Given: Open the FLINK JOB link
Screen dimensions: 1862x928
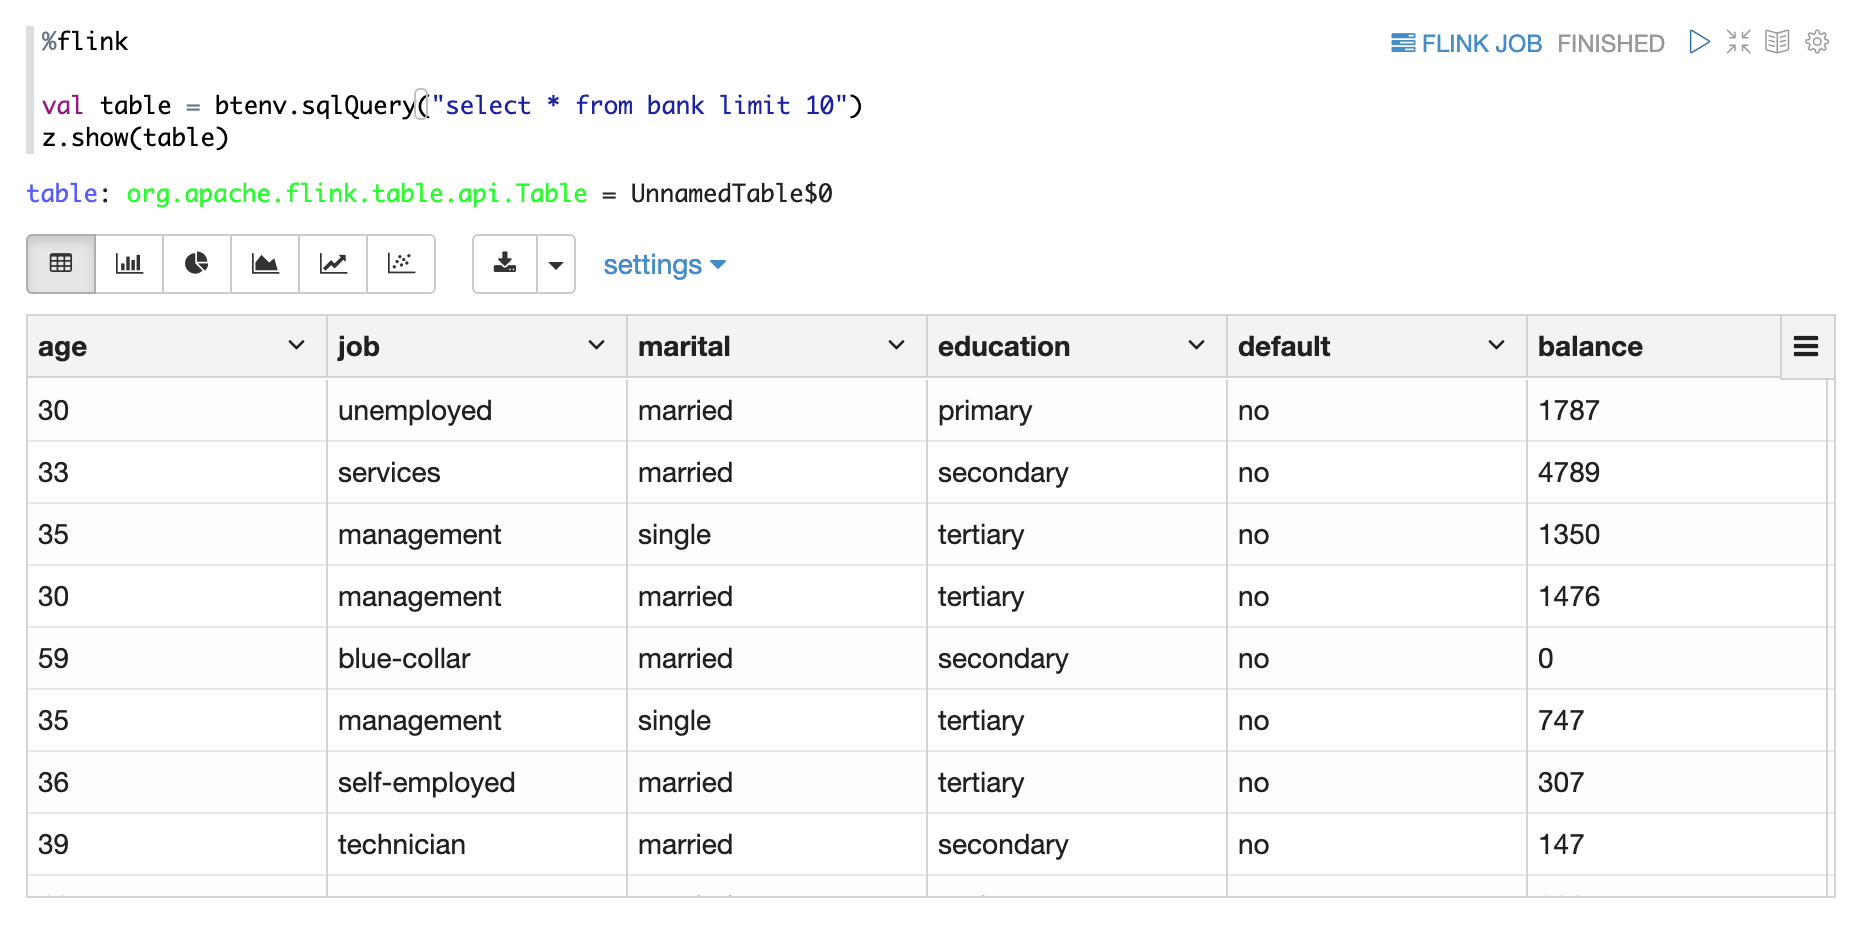Looking at the screenshot, I should (x=1466, y=44).
